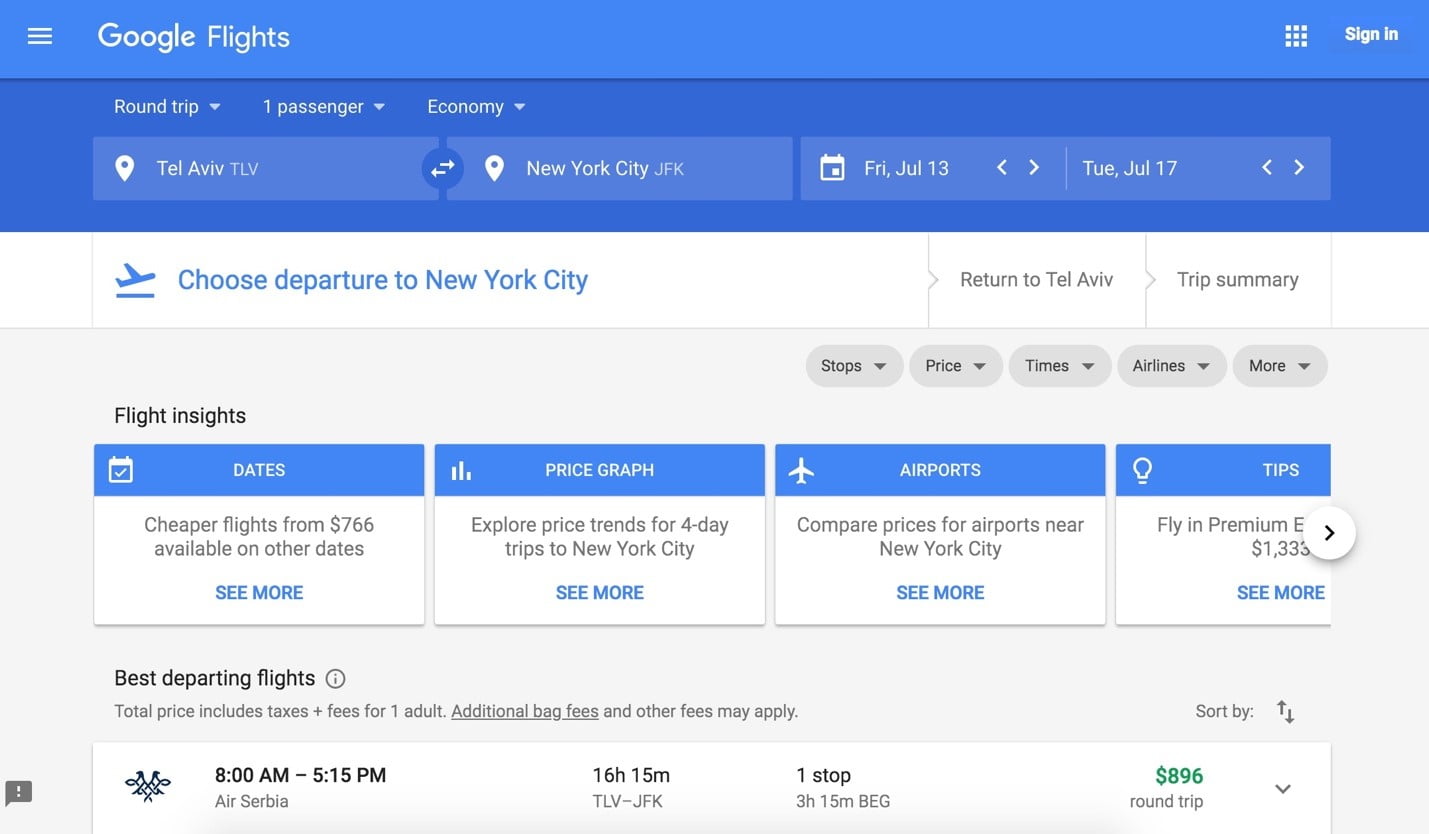Open the Round trip dropdown
This screenshot has width=1429, height=834.
tap(167, 107)
